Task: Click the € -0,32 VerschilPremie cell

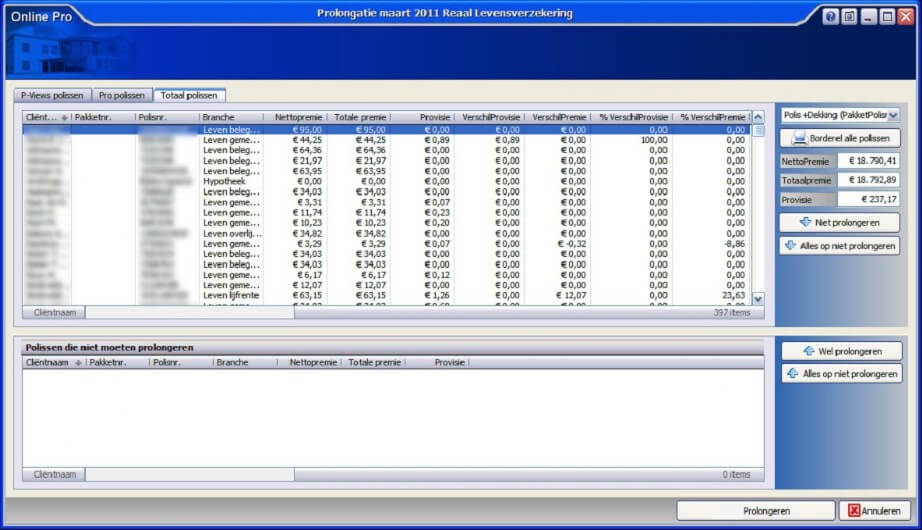Action: click(x=558, y=244)
